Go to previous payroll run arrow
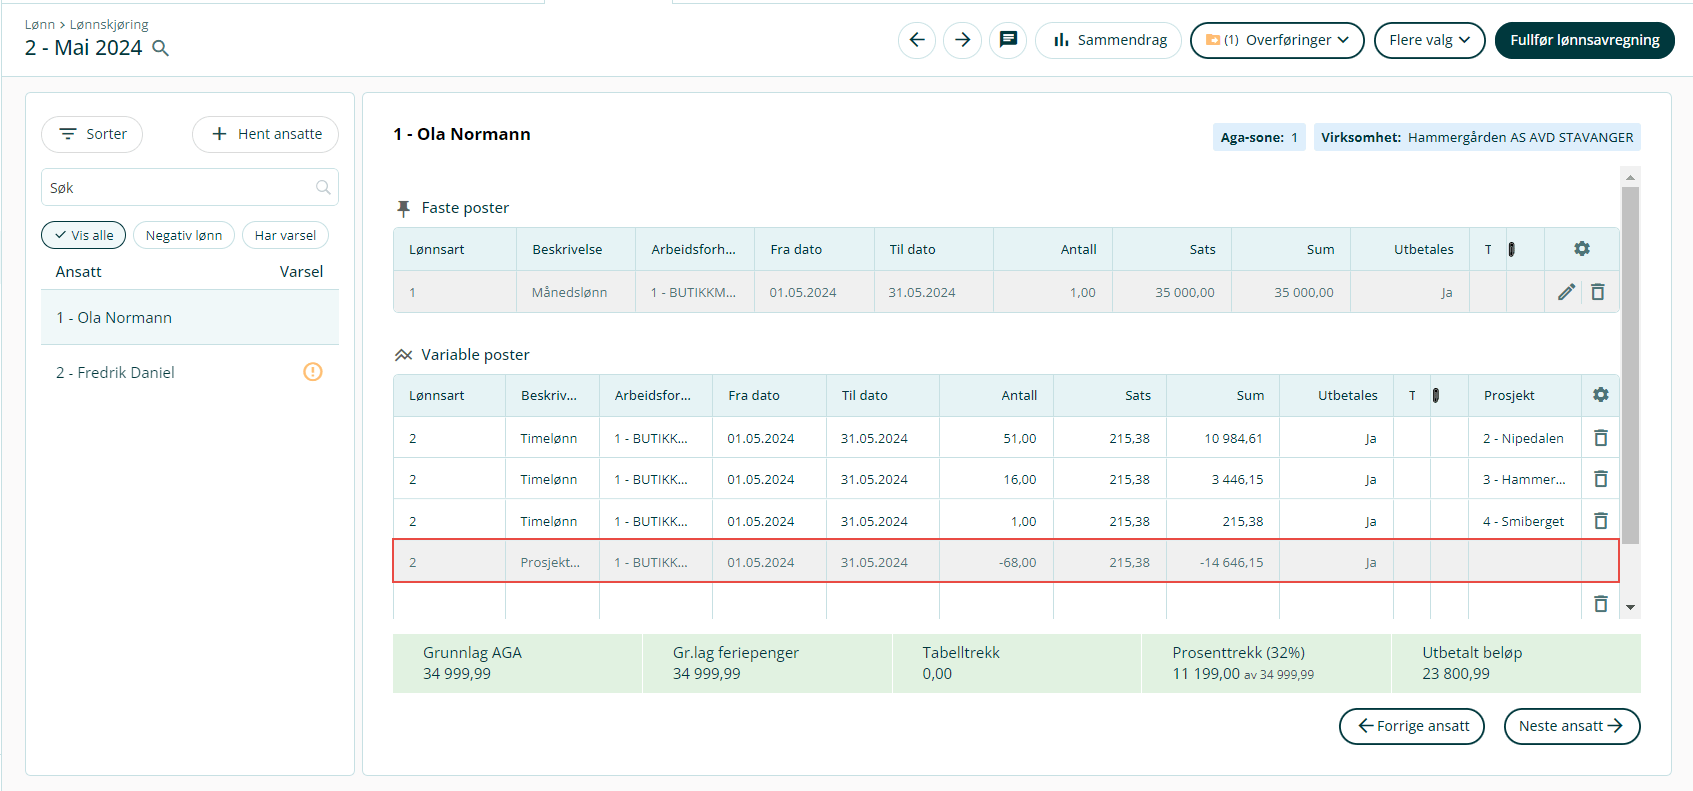The image size is (1693, 791). [x=917, y=40]
